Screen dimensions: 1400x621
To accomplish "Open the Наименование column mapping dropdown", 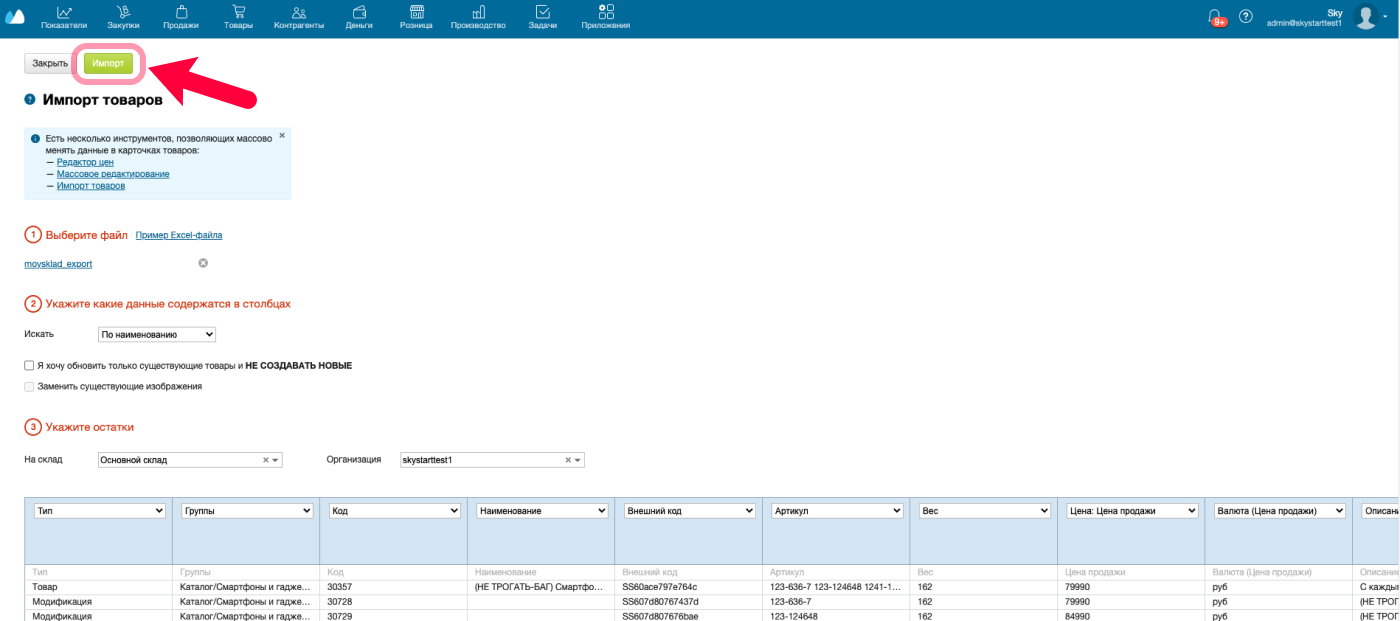I will click(543, 511).
